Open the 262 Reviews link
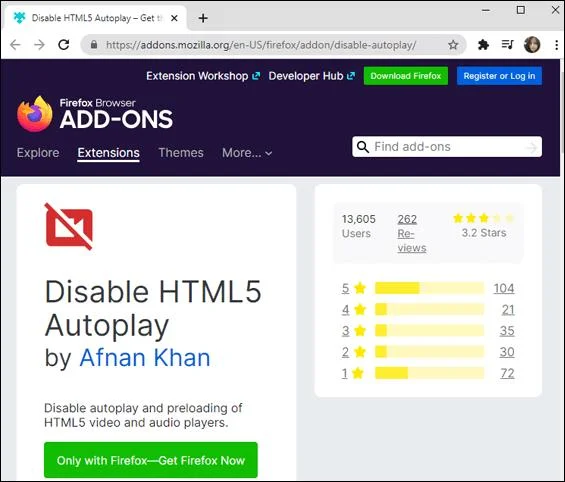Screen dimensions: 565x482 412,233
